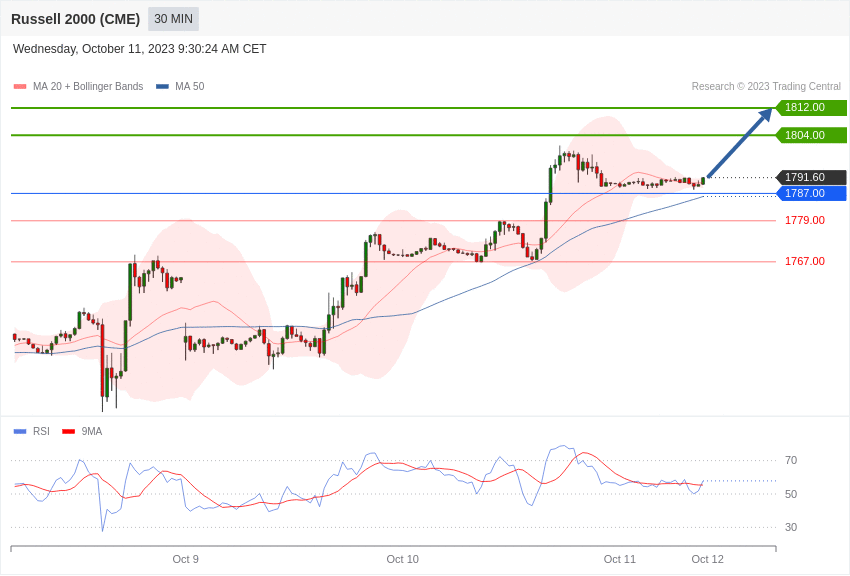Click the Oct 12 date marker
The image size is (850, 576).
tap(707, 559)
